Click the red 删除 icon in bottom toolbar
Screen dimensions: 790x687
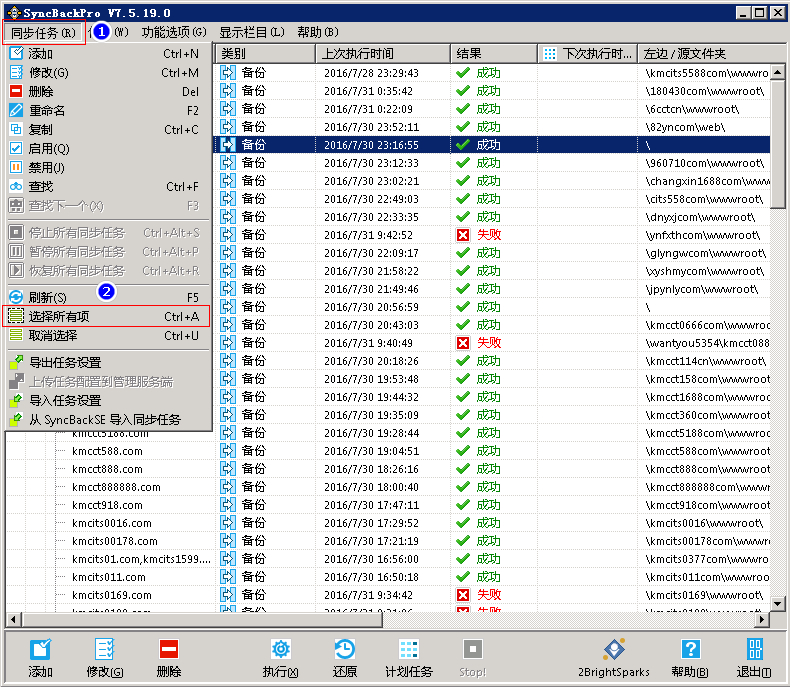click(169, 649)
